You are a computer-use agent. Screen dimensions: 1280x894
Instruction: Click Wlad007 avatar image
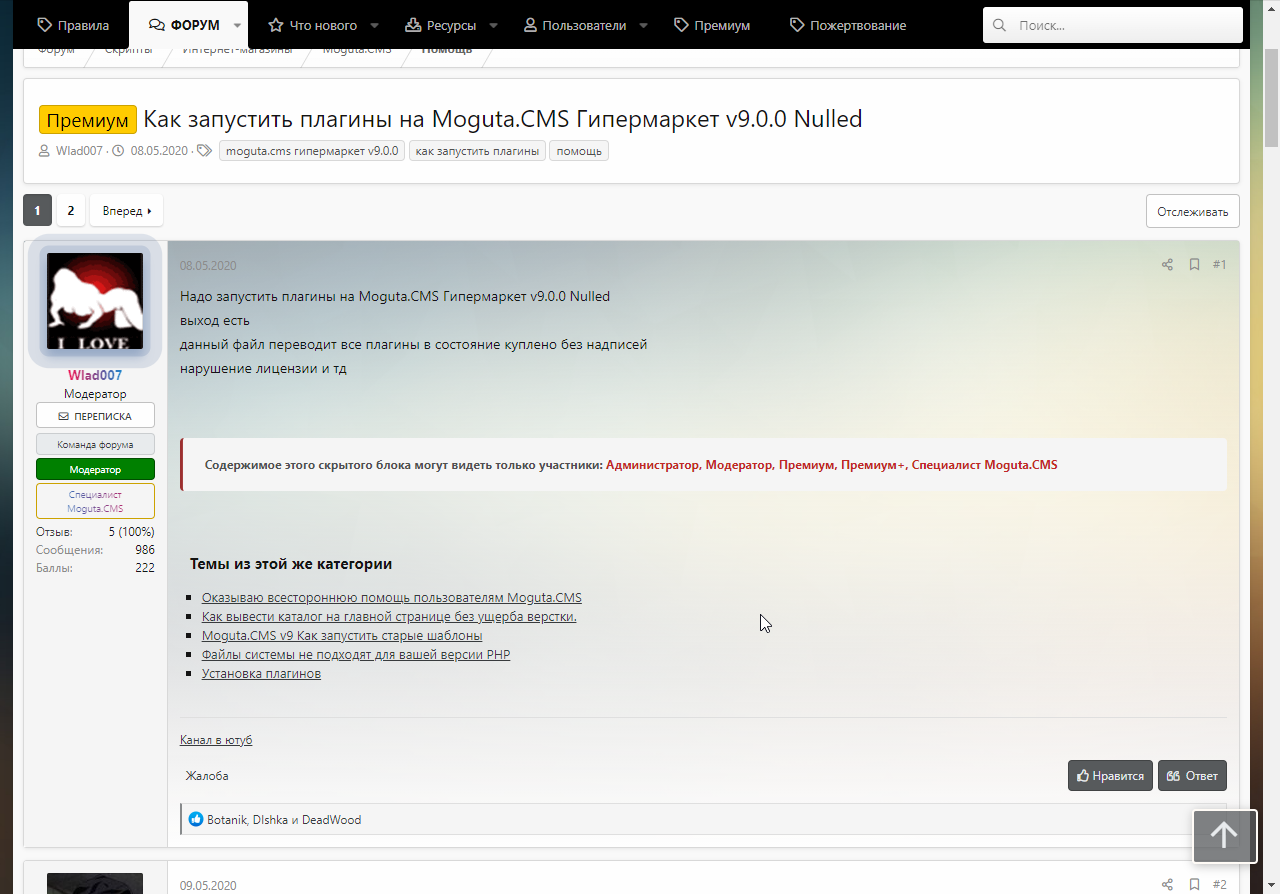point(95,300)
